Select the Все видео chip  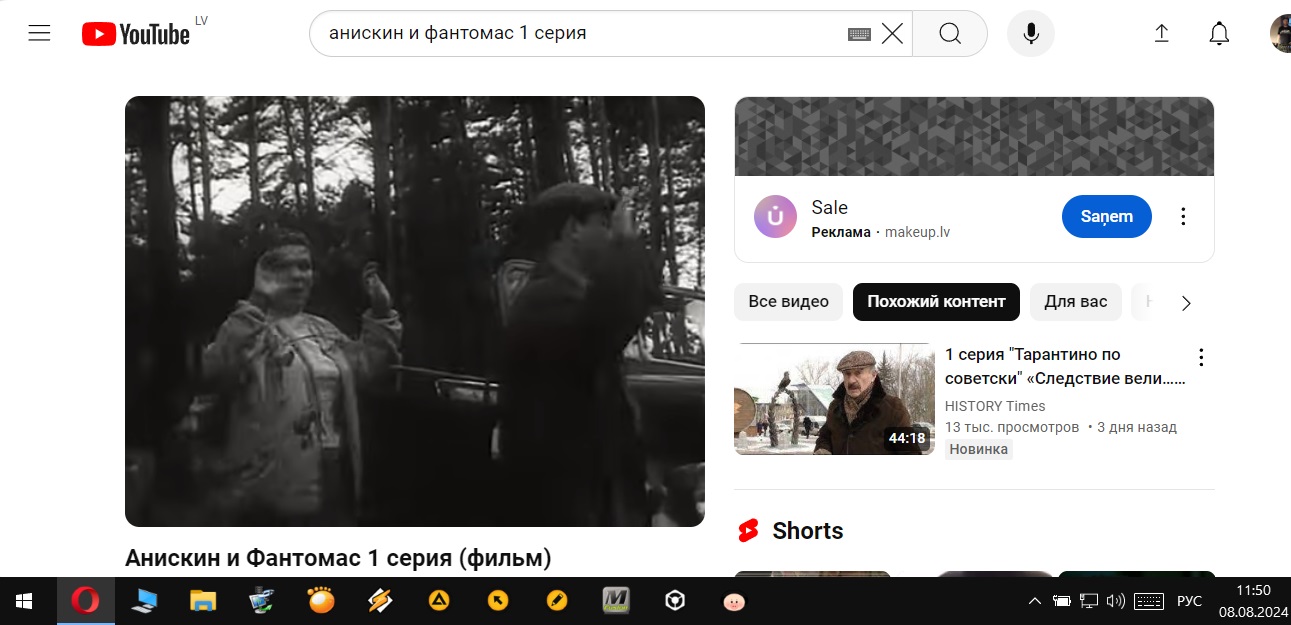click(x=788, y=302)
